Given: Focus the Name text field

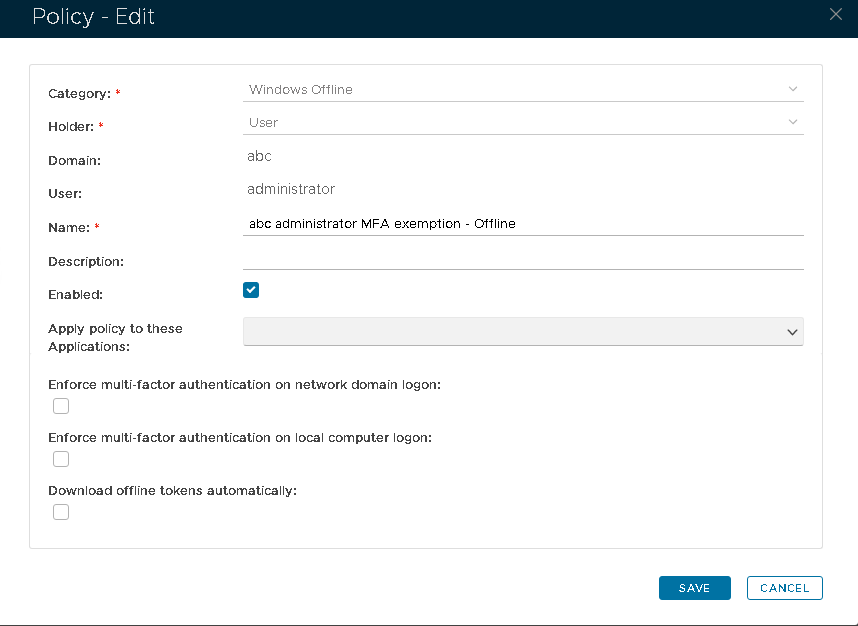Looking at the screenshot, I should (522, 224).
